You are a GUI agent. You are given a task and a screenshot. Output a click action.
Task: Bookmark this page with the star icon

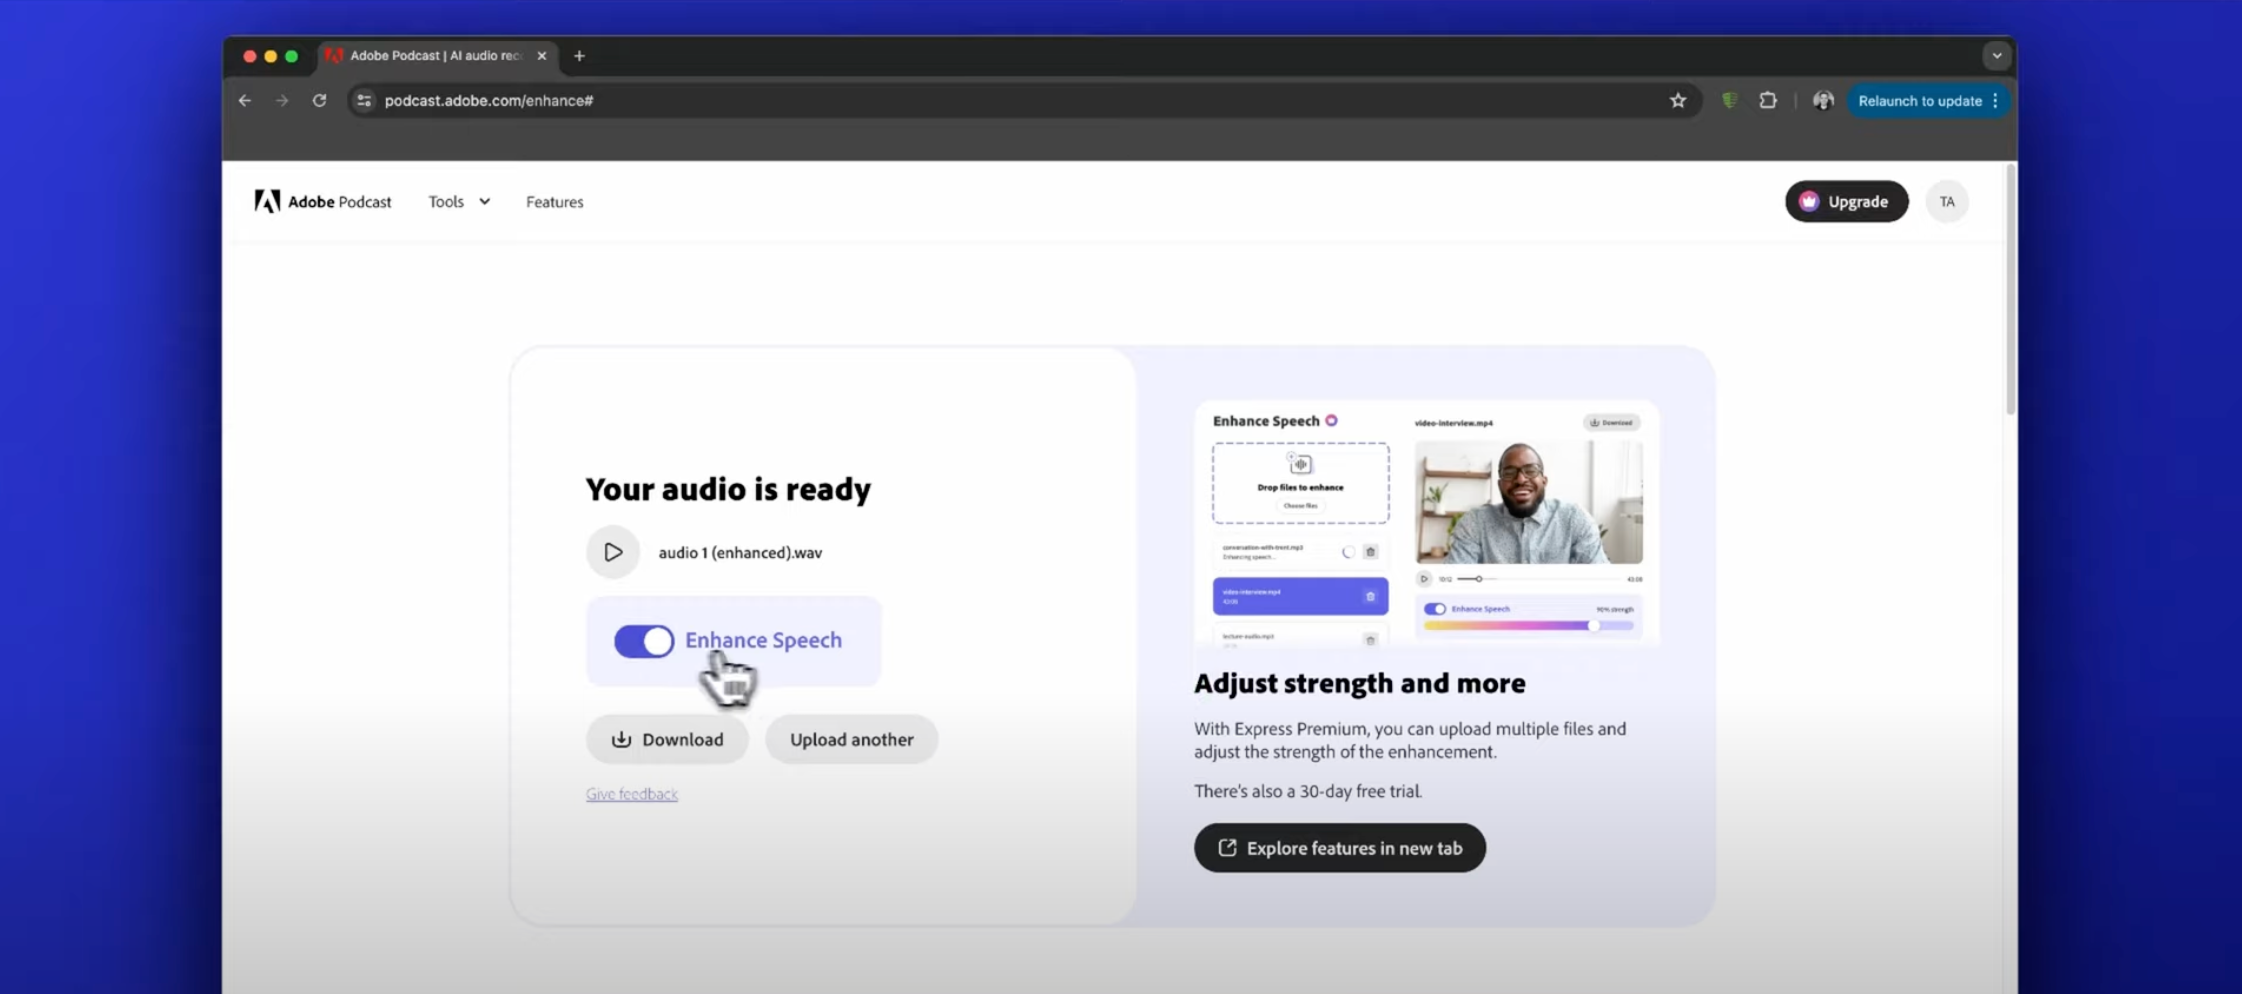click(1678, 100)
